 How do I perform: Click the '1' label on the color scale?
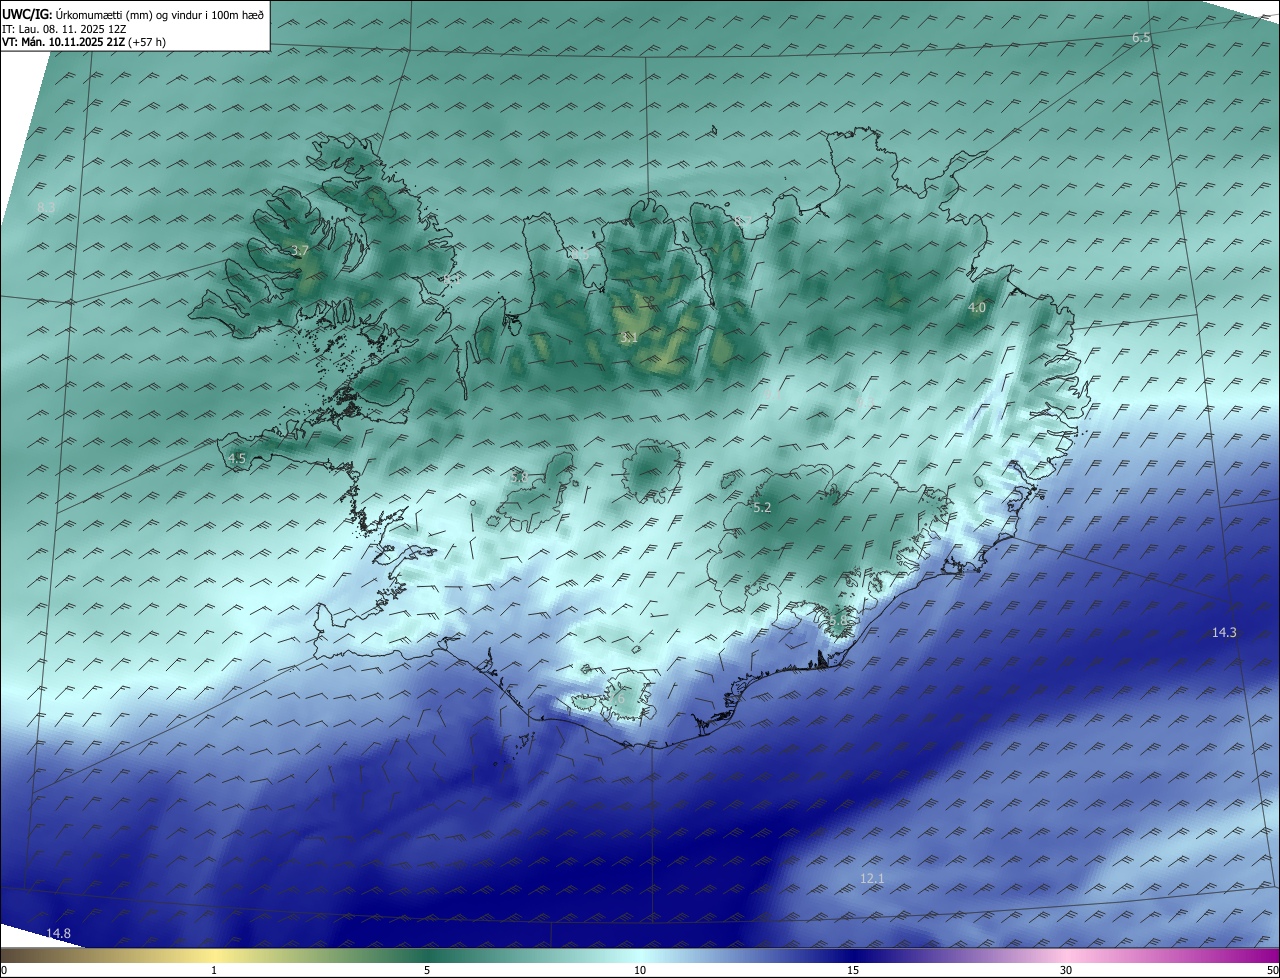(x=214, y=970)
